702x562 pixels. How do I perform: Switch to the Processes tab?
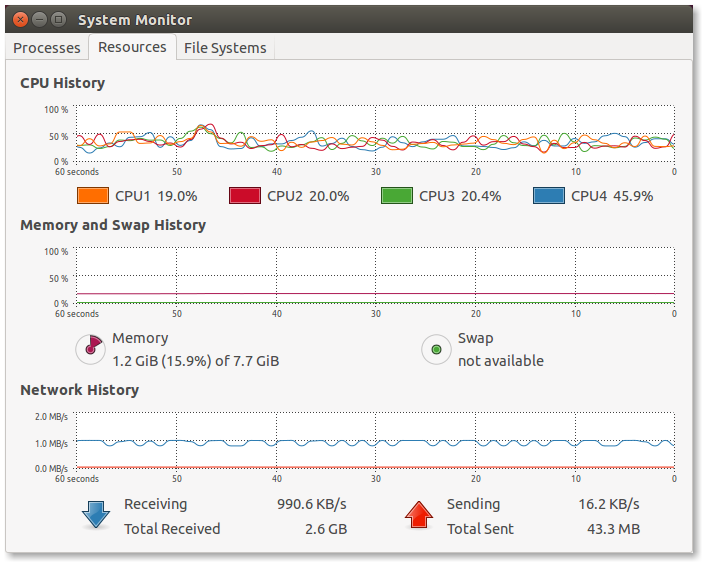[46, 48]
